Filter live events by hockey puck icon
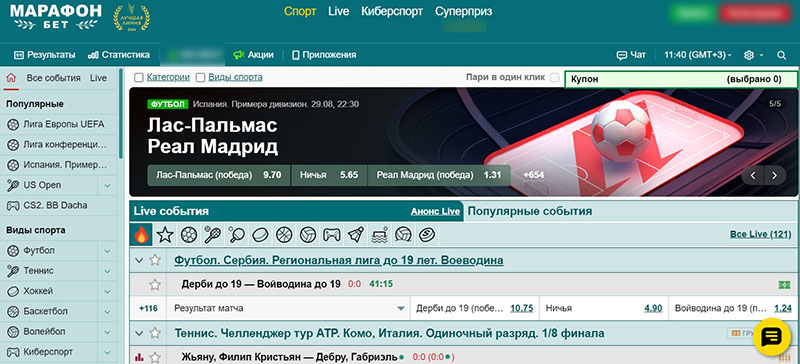This screenshot has height=364, width=800. pos(260,235)
